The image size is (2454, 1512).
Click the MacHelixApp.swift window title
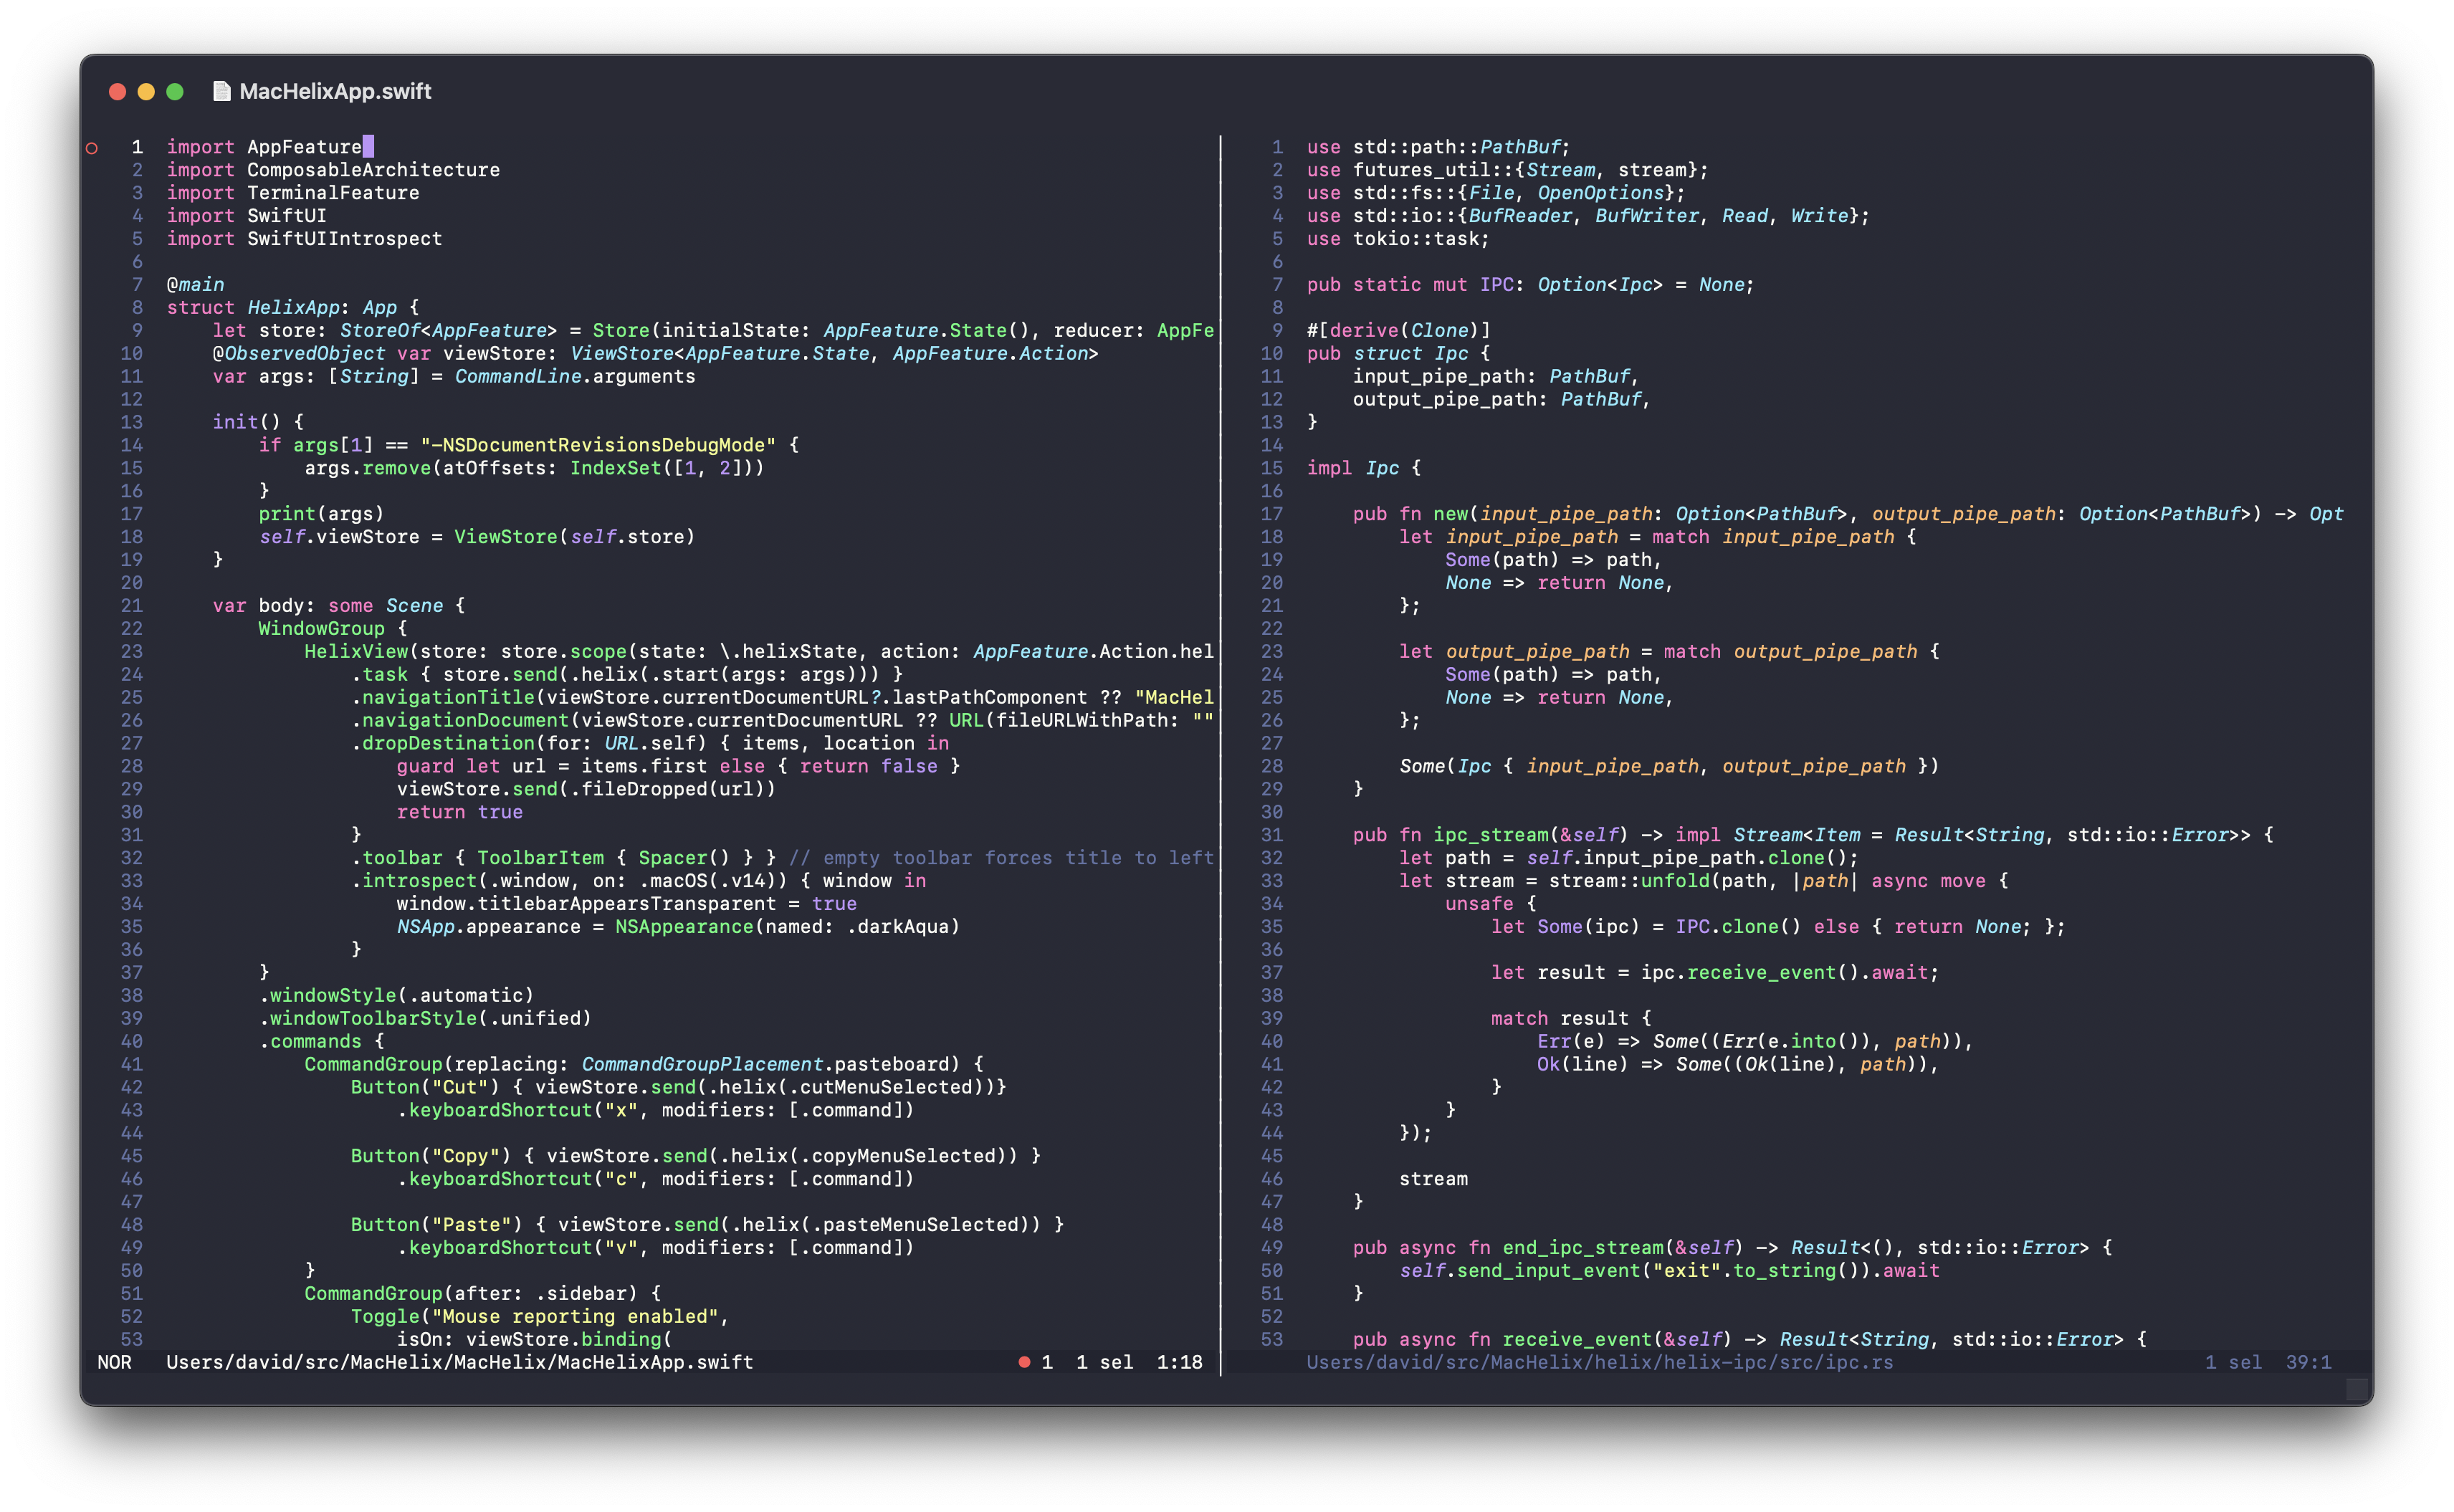(335, 91)
